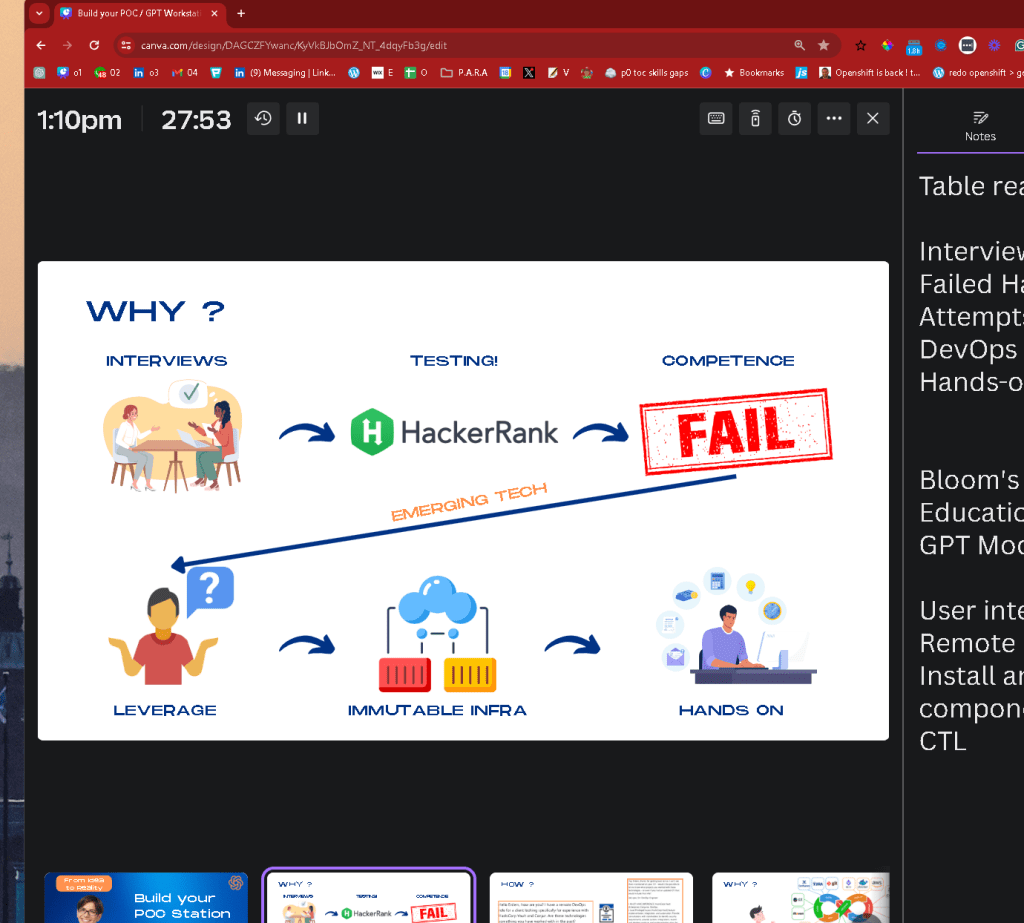Open the Google Calendar bookmark icon
Viewport: 1024px width, 923px height.
[505, 73]
